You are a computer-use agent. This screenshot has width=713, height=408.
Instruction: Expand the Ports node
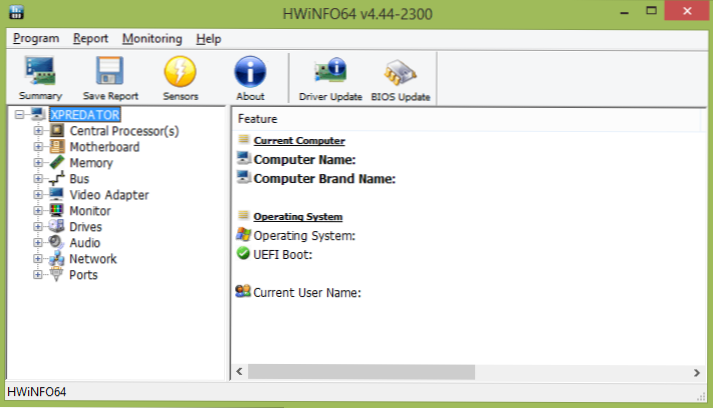(x=38, y=274)
